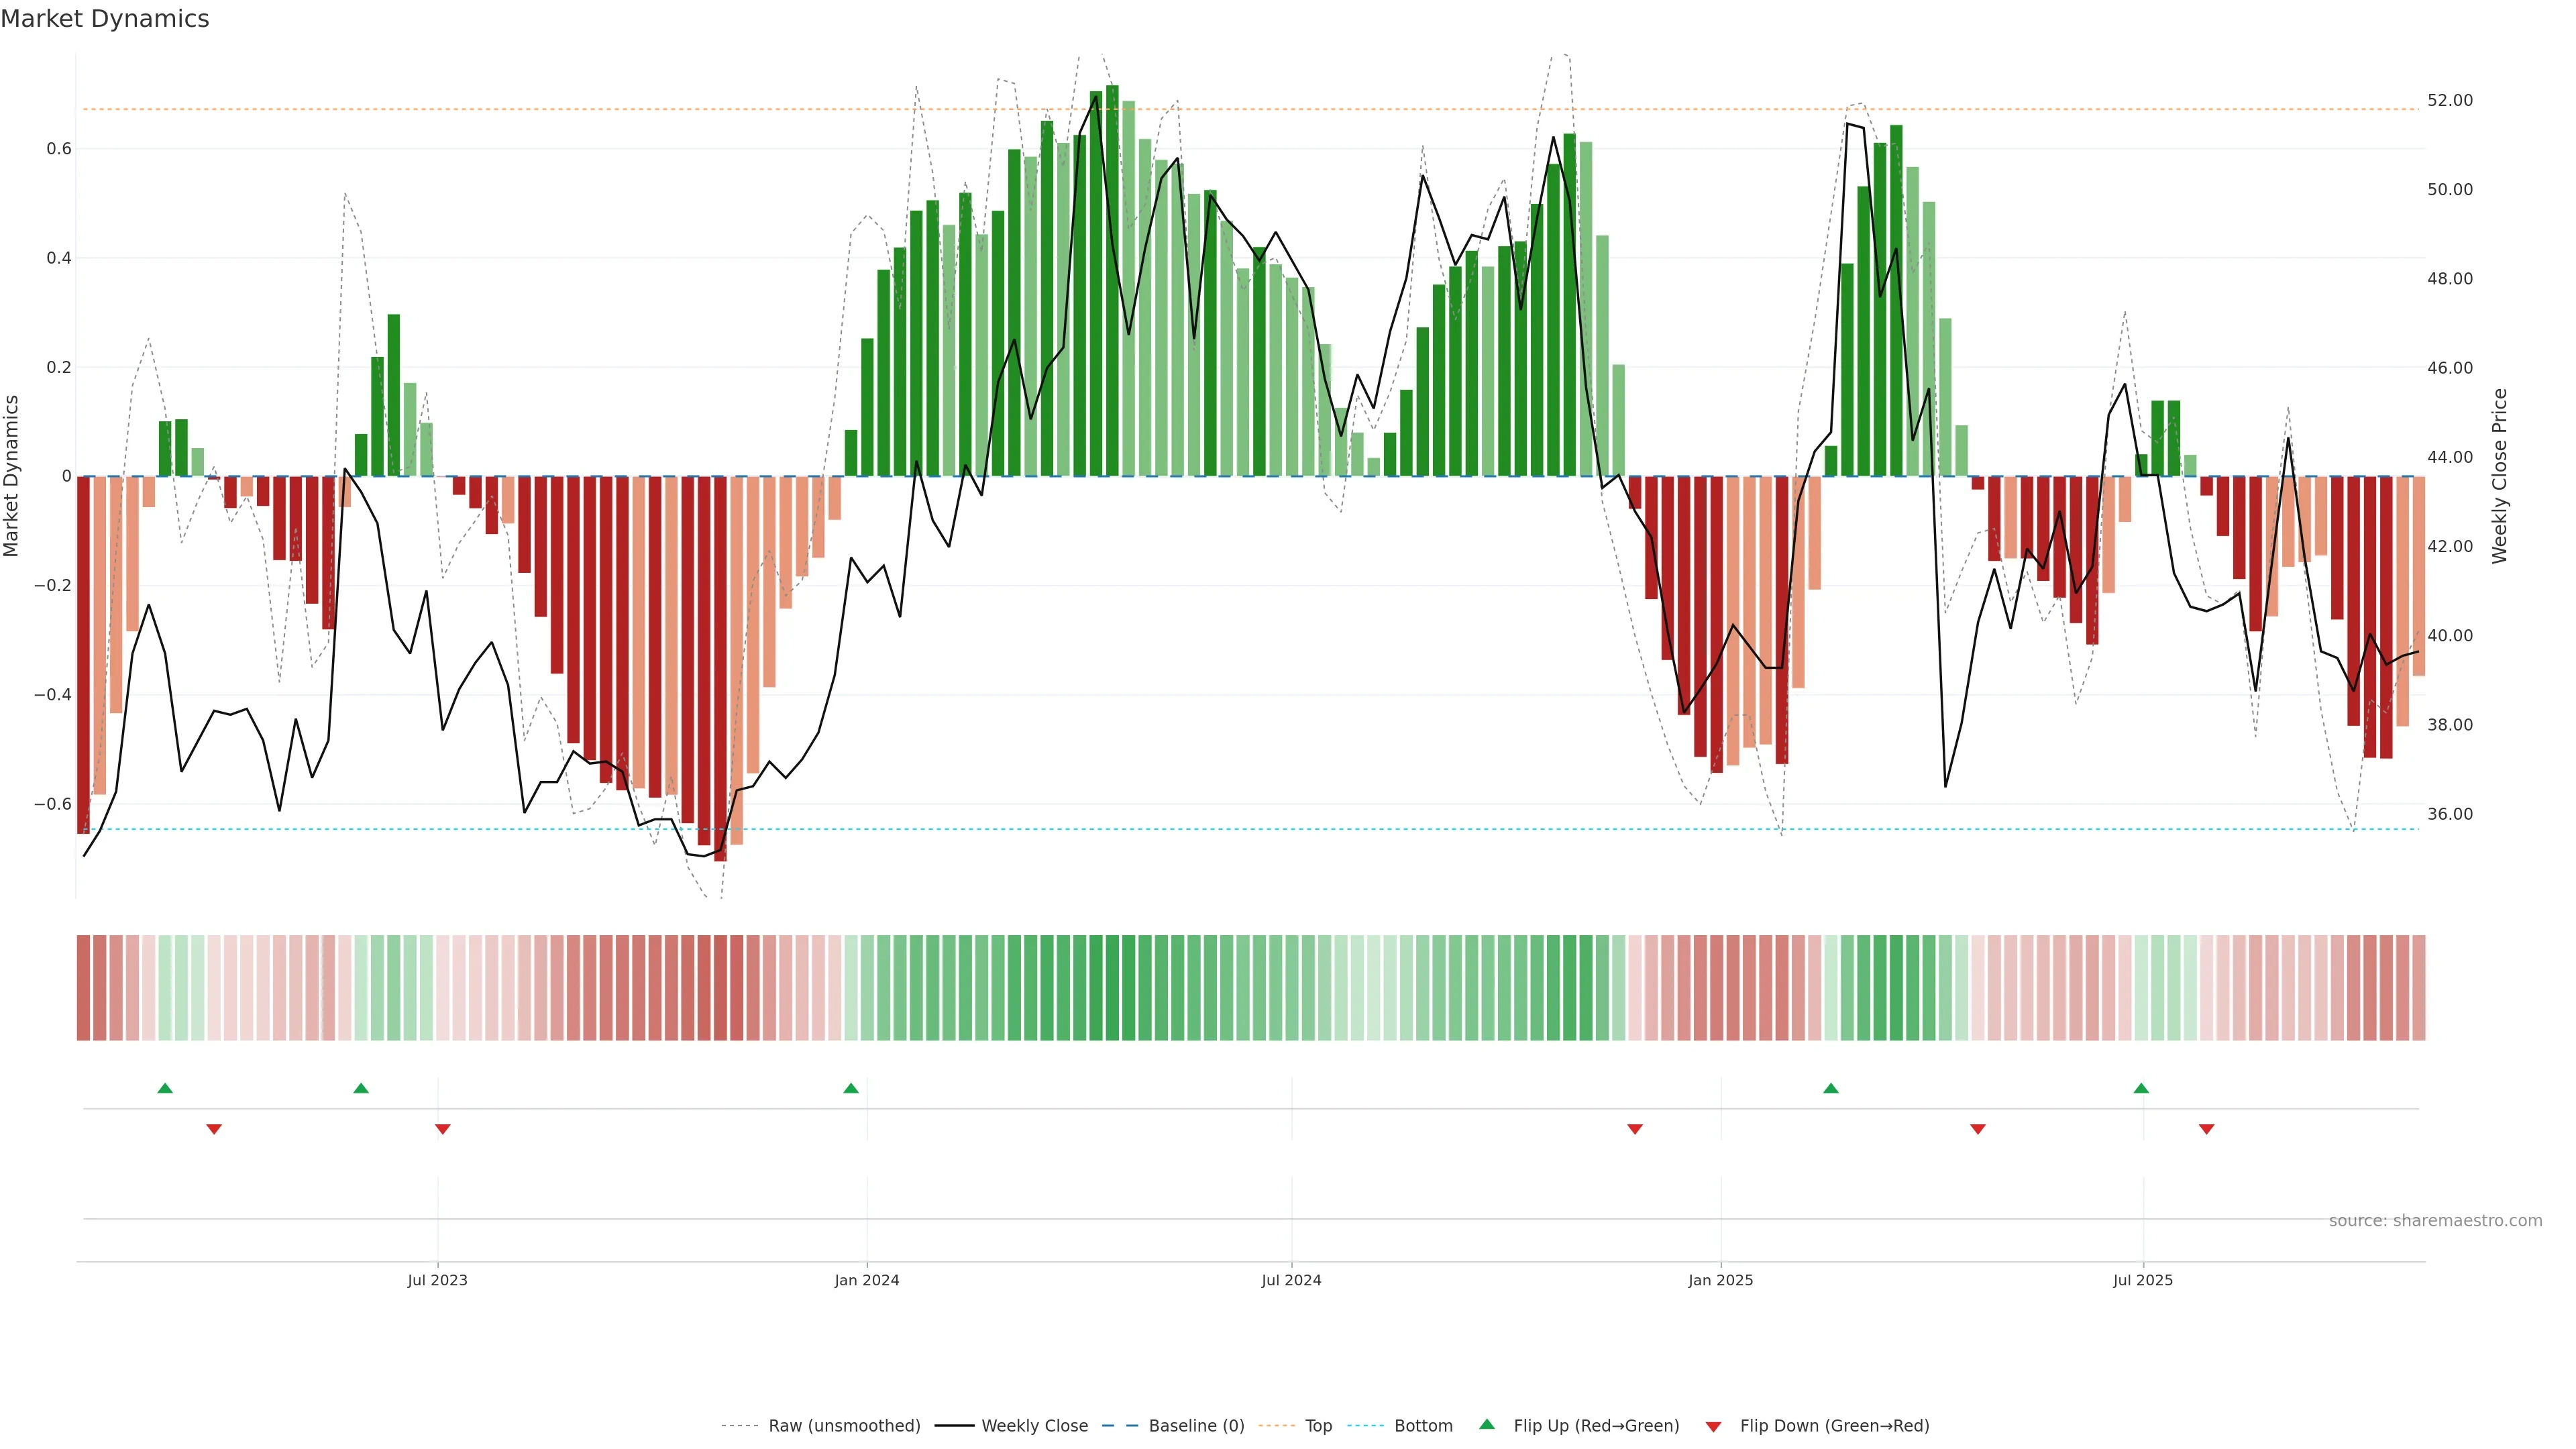Click the leftmost red Flip Down triangle marker
The height and width of the screenshot is (1449, 2576).
tap(214, 1129)
